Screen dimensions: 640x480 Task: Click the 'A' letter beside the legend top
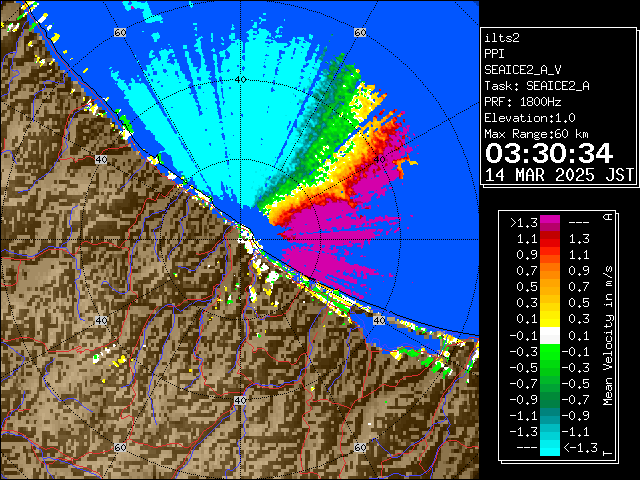point(608,217)
